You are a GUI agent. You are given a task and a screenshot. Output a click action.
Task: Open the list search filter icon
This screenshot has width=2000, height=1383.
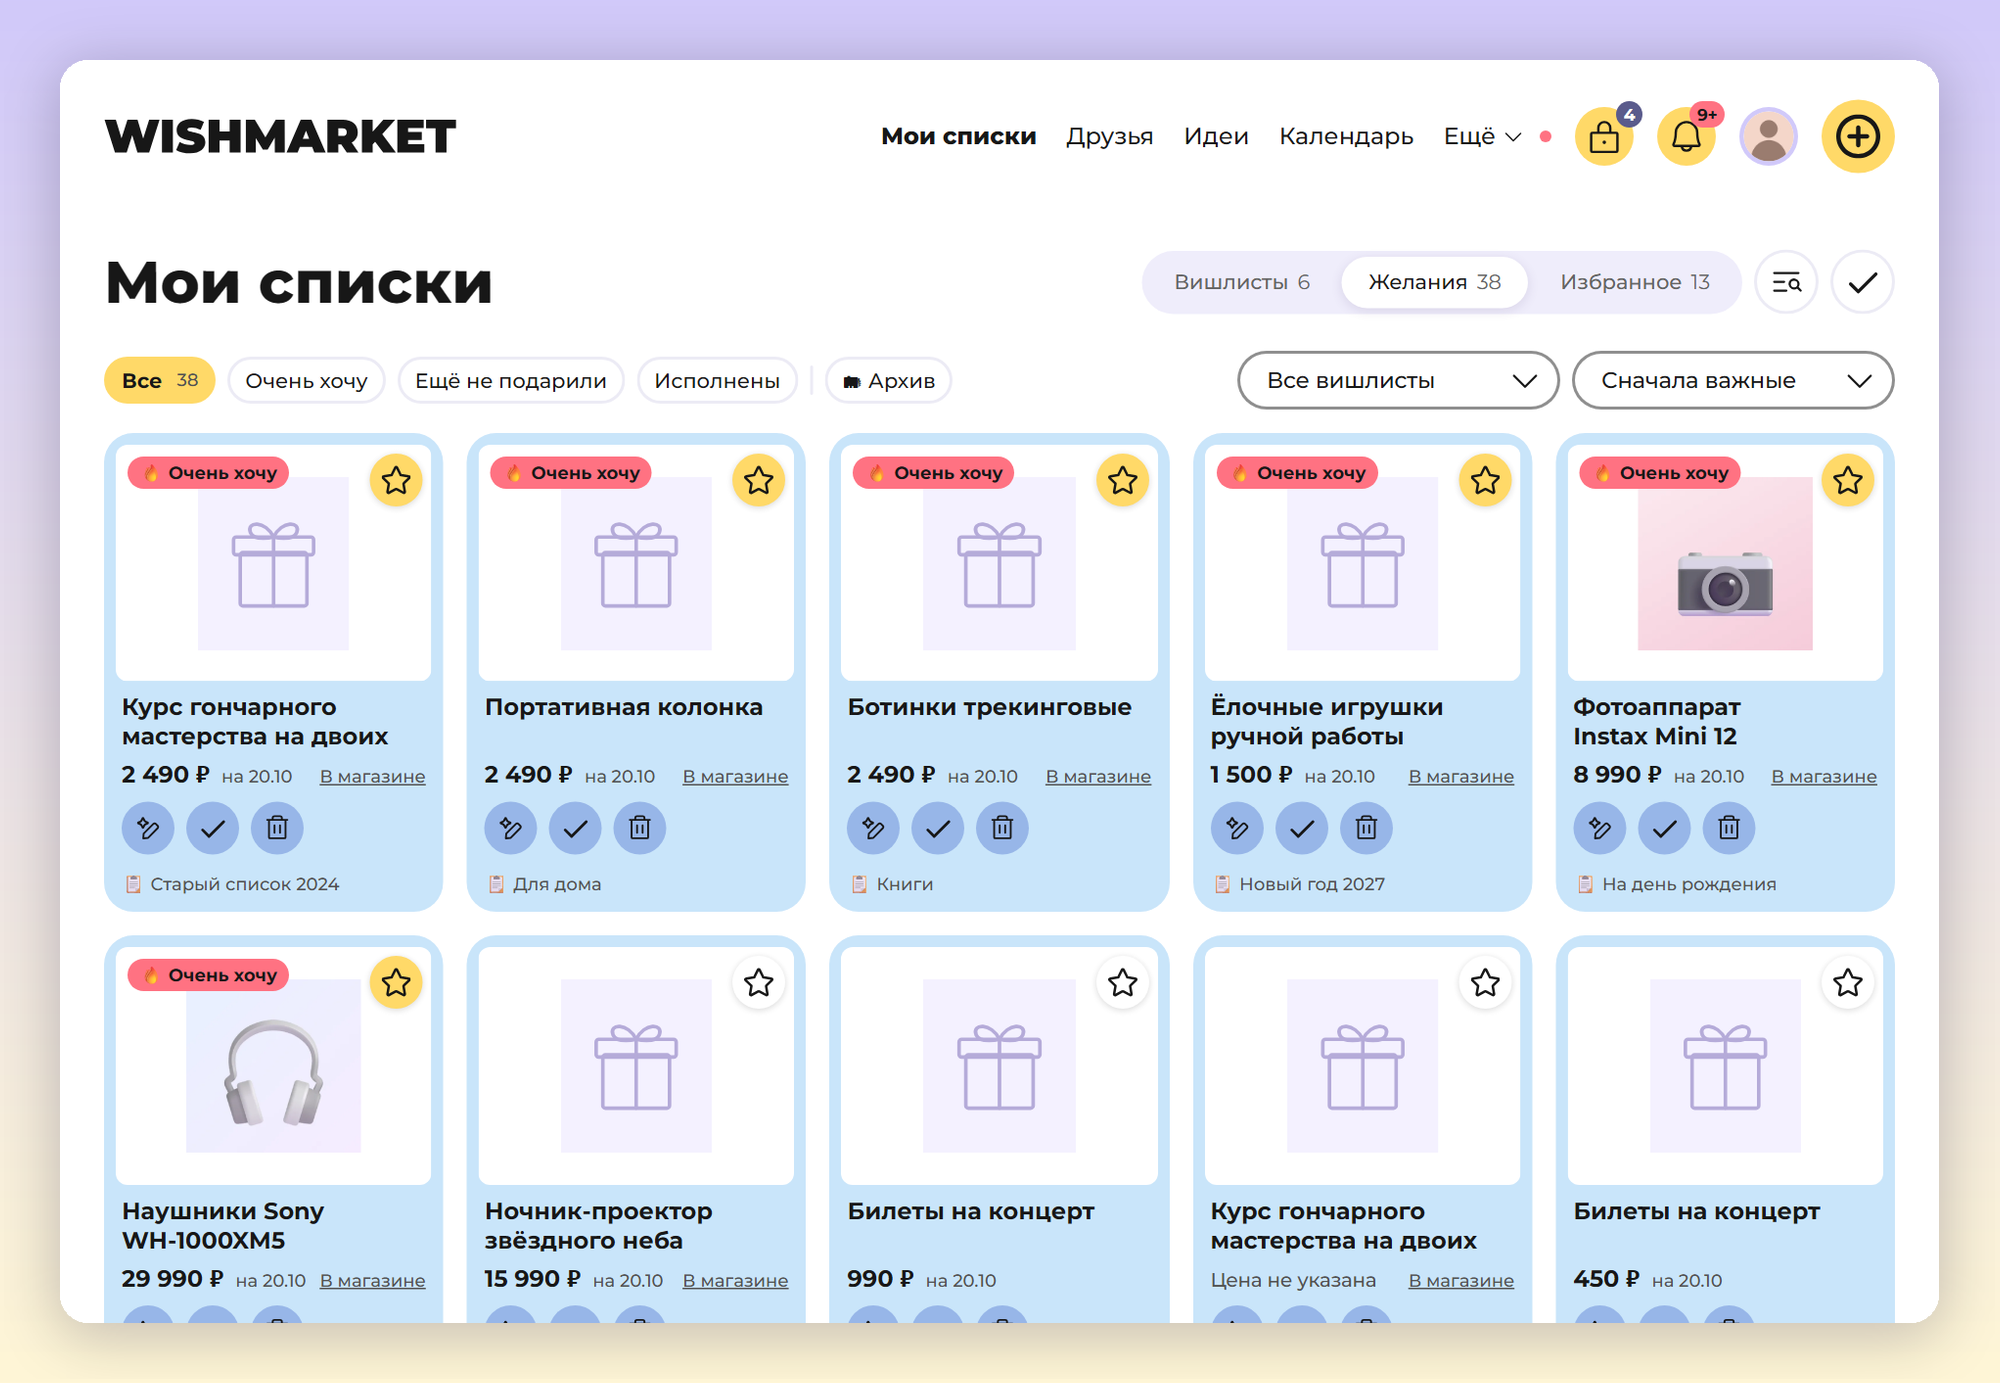point(1786,282)
